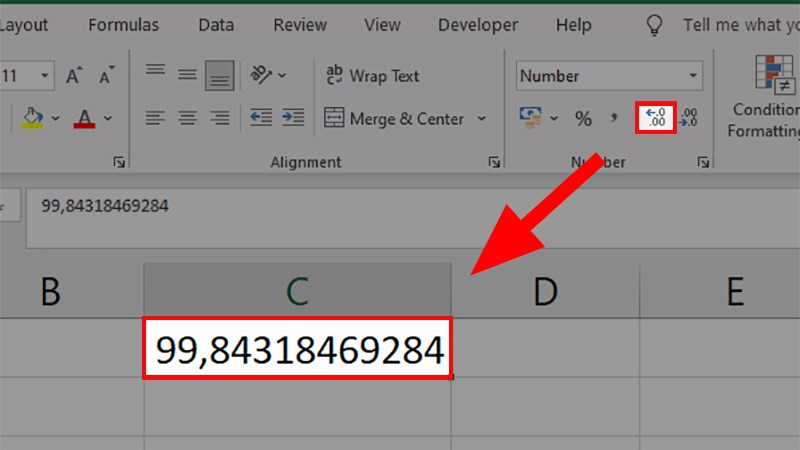This screenshot has height=450, width=800.
Task: Click the Decrease Decimal button
Action: tap(688, 118)
